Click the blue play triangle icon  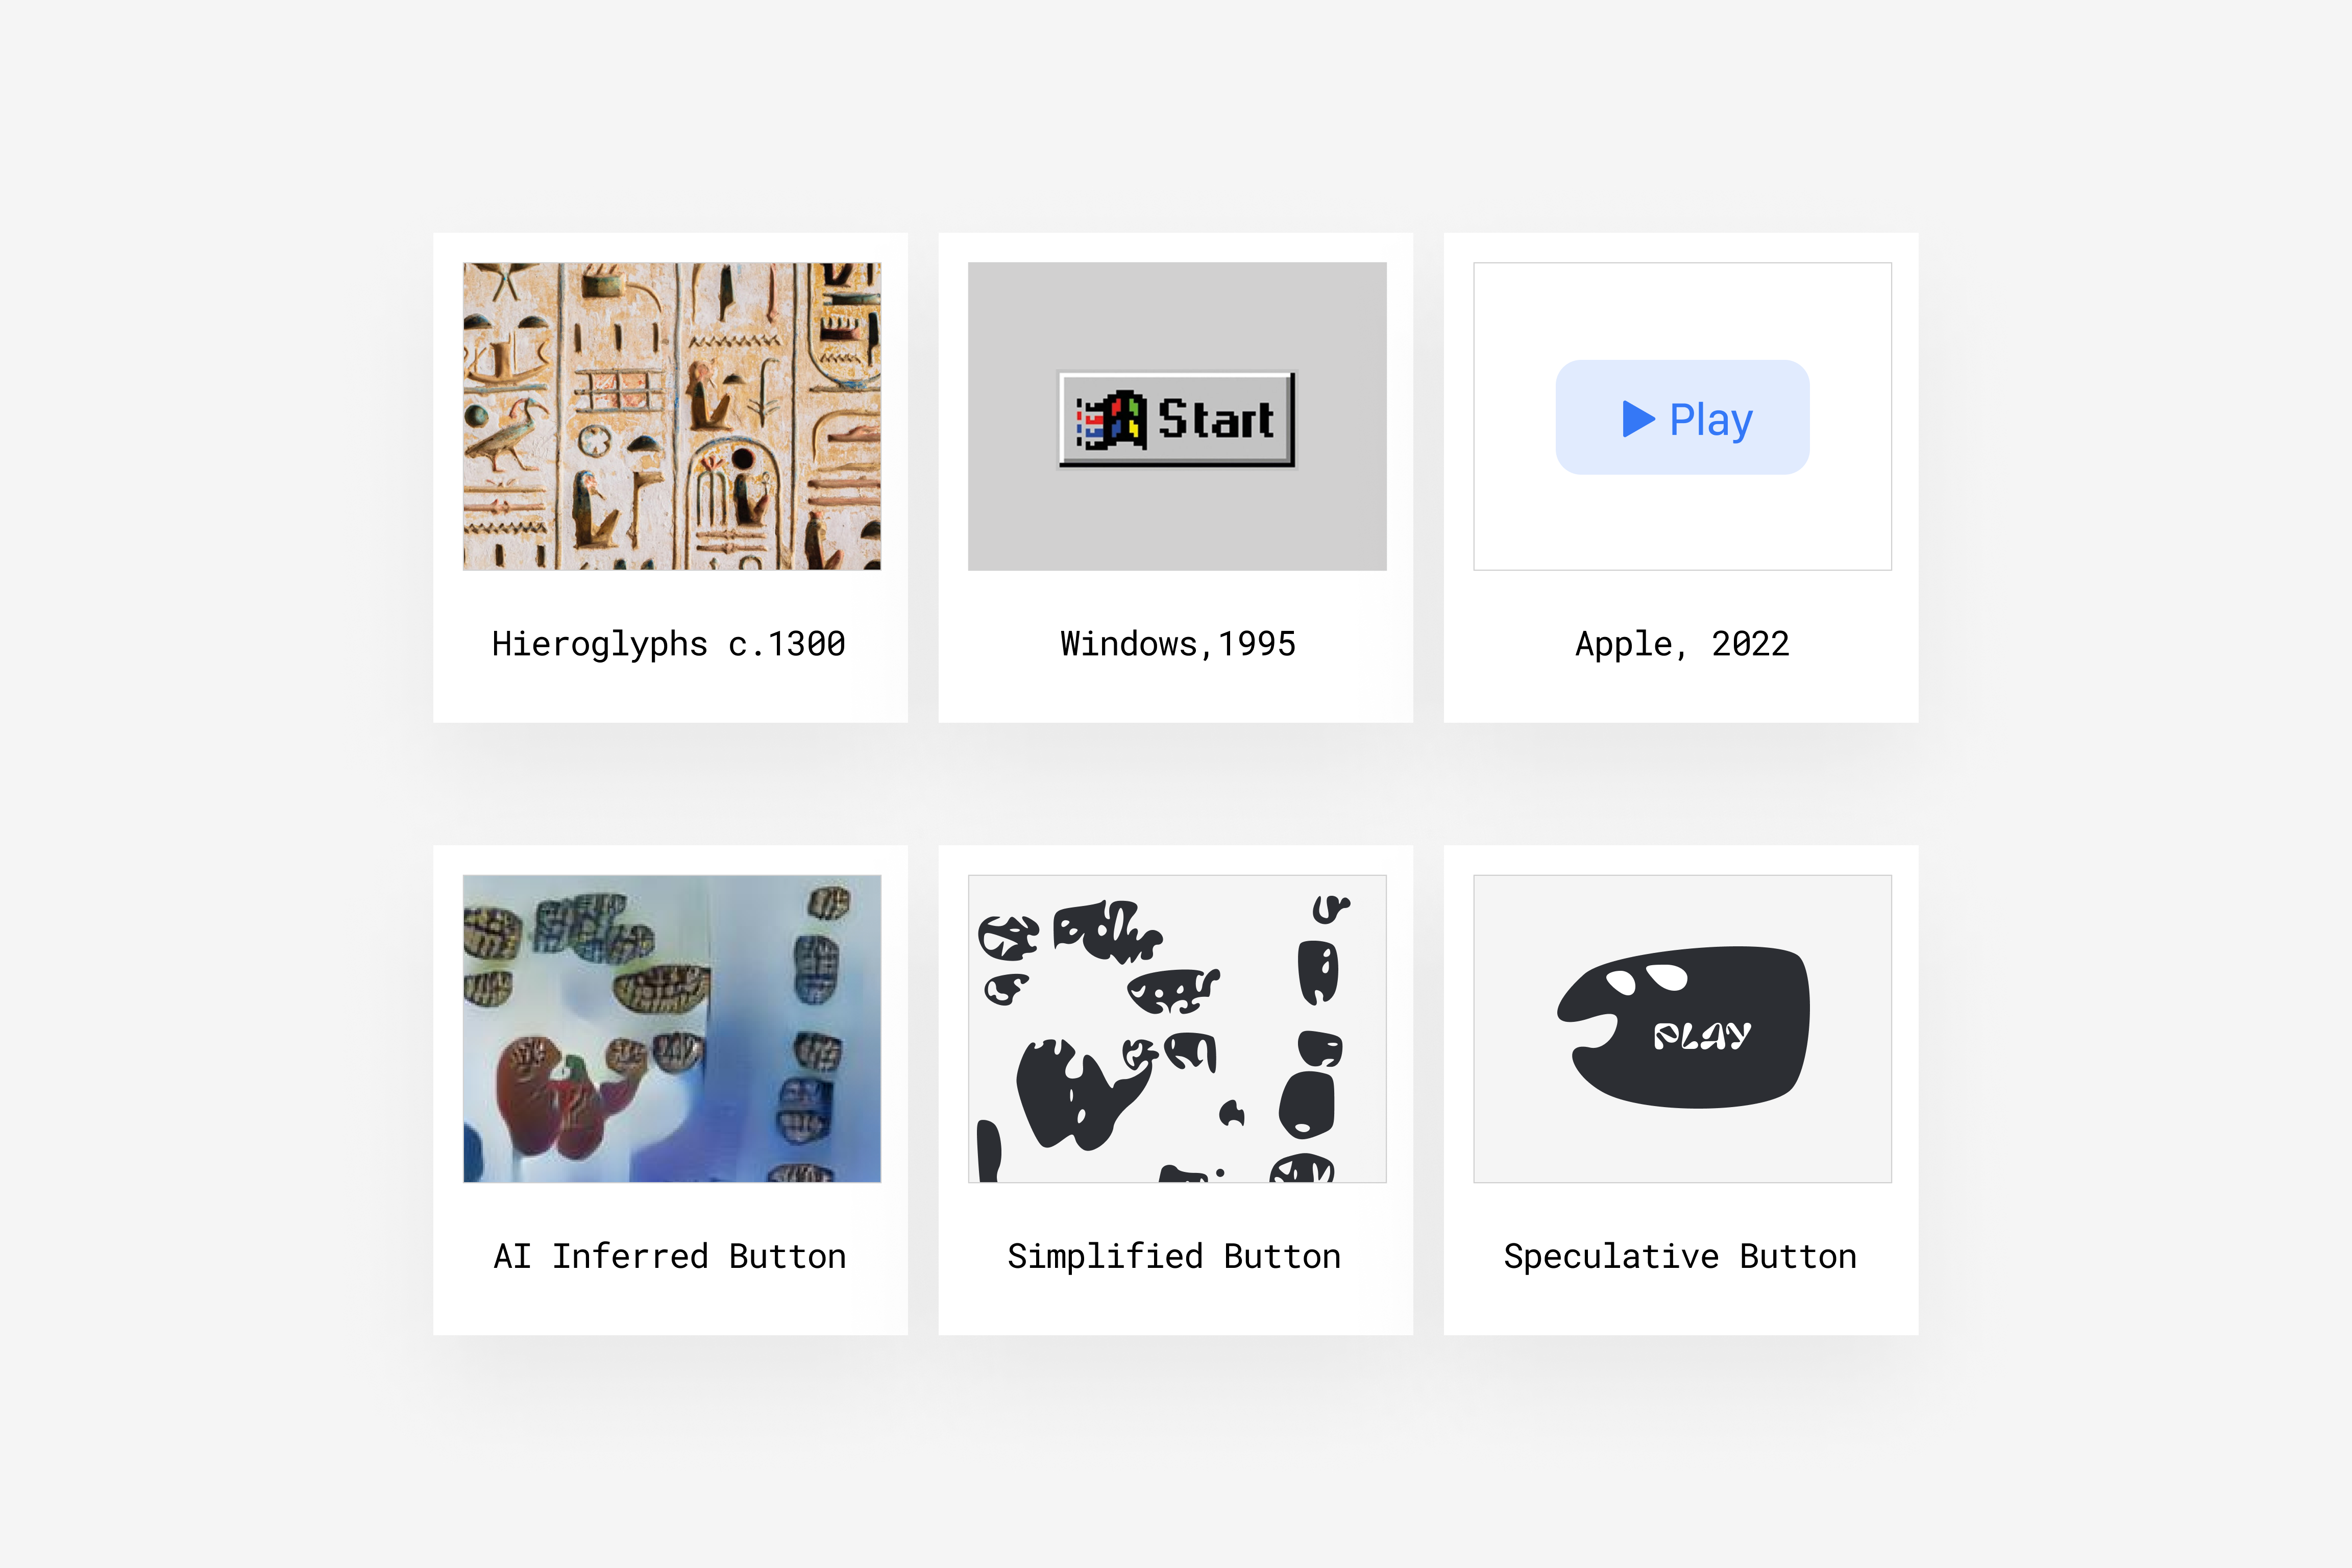(x=1638, y=419)
